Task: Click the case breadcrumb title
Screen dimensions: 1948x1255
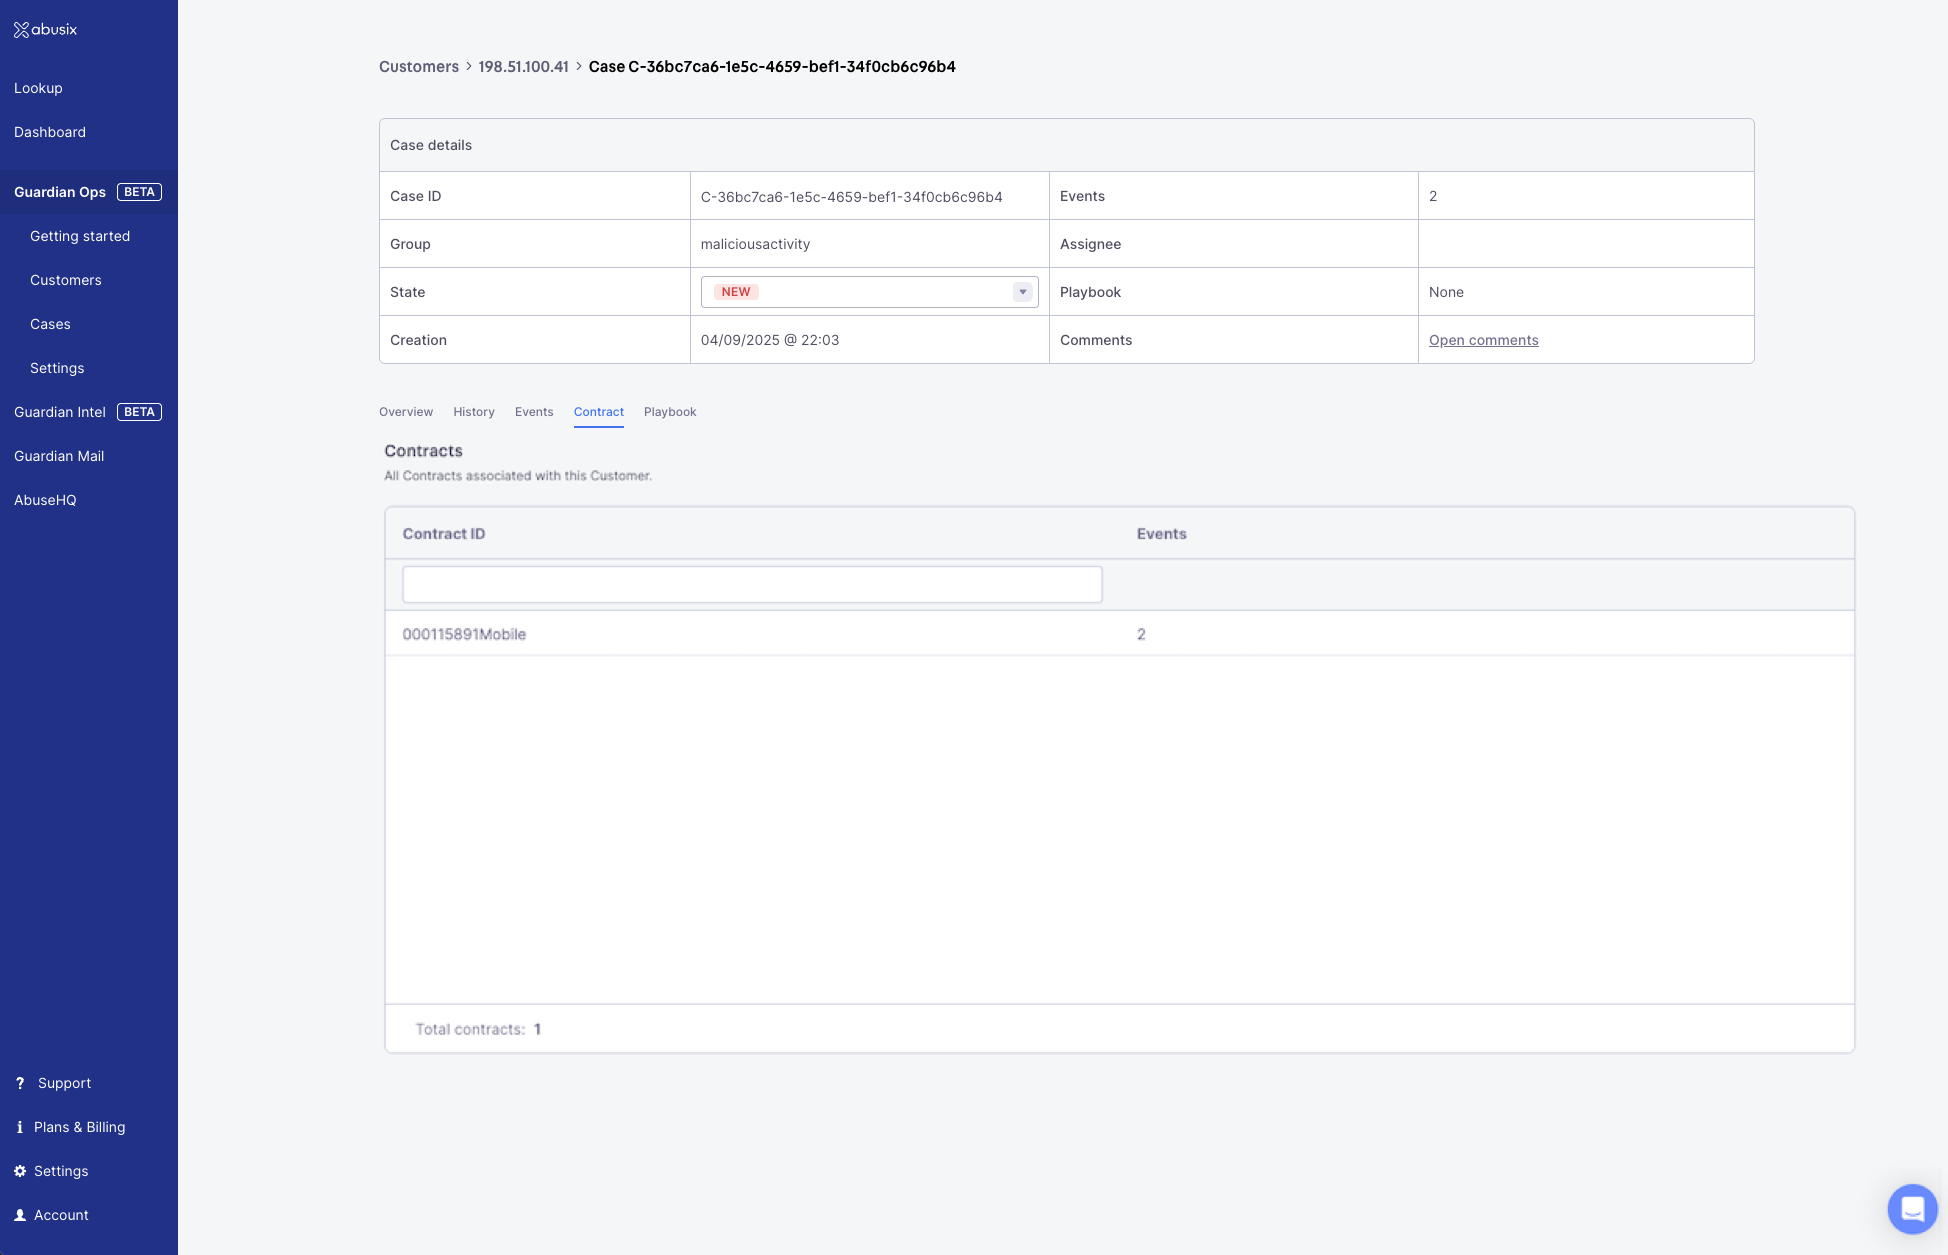Action: (x=772, y=67)
